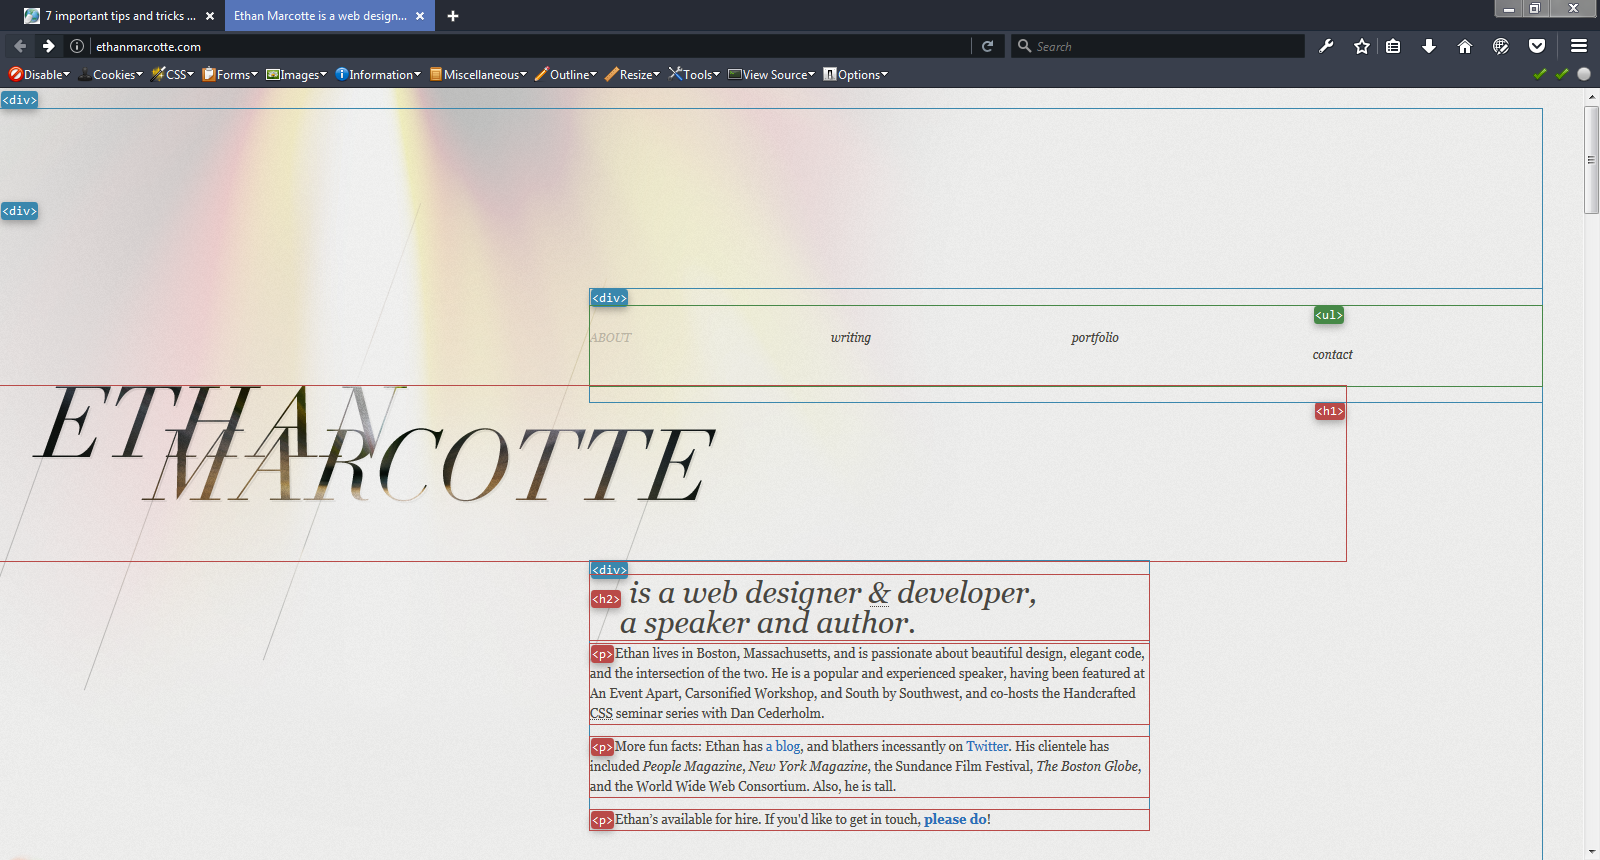Click the address bar URL field
Image resolution: width=1600 pixels, height=860 pixels.
(x=530, y=46)
